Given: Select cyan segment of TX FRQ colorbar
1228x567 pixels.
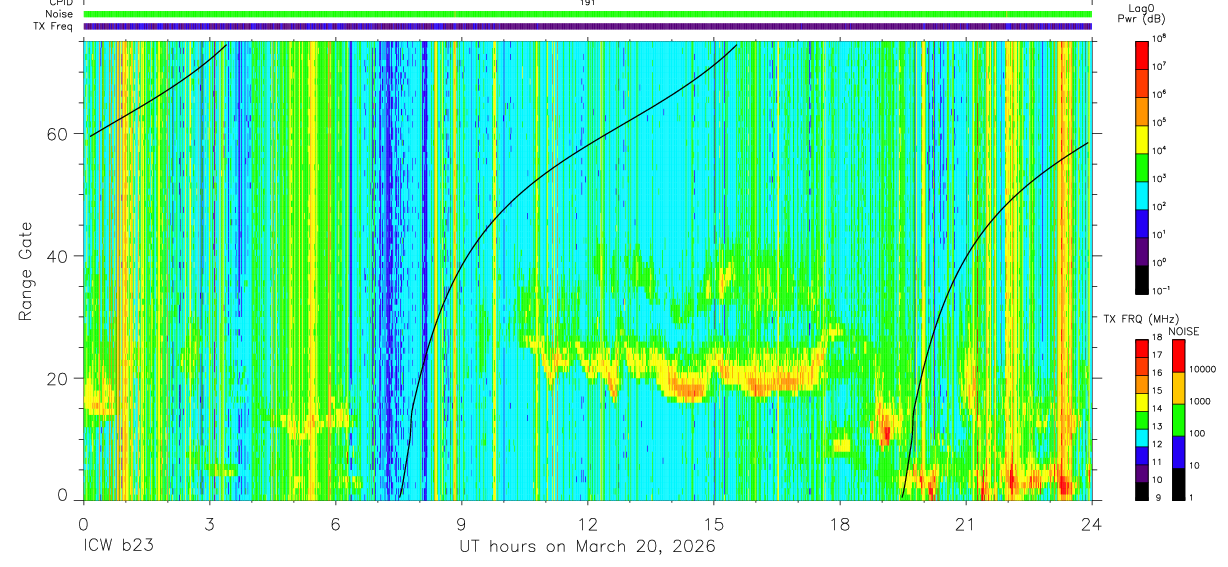Looking at the screenshot, I should tap(1142, 438).
